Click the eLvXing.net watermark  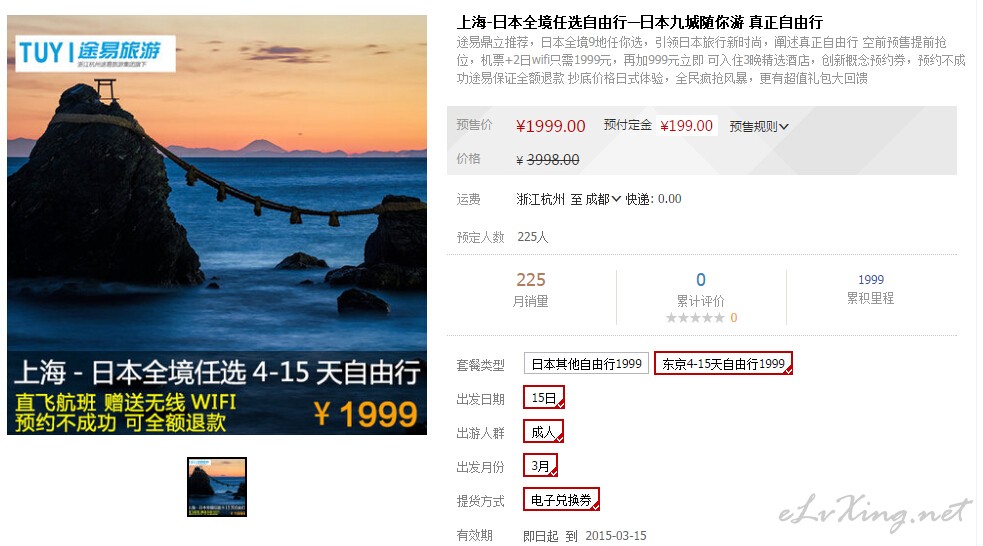pos(873,513)
